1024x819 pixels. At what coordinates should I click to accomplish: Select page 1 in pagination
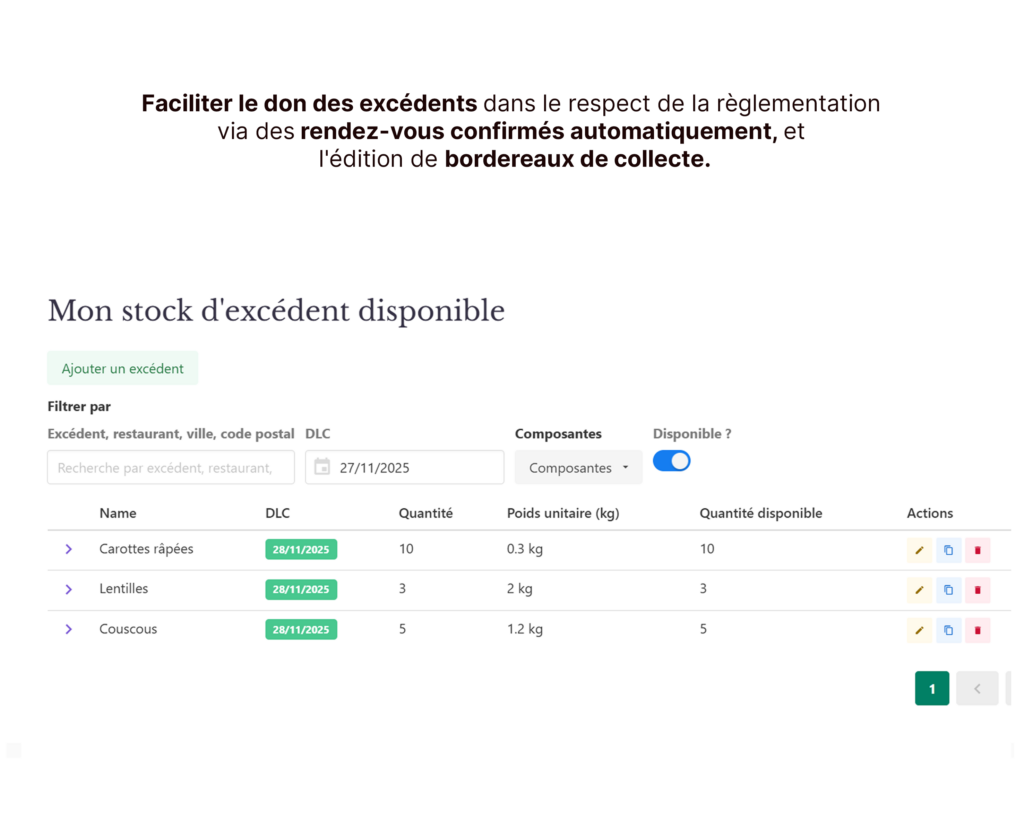pyautogui.click(x=932, y=688)
